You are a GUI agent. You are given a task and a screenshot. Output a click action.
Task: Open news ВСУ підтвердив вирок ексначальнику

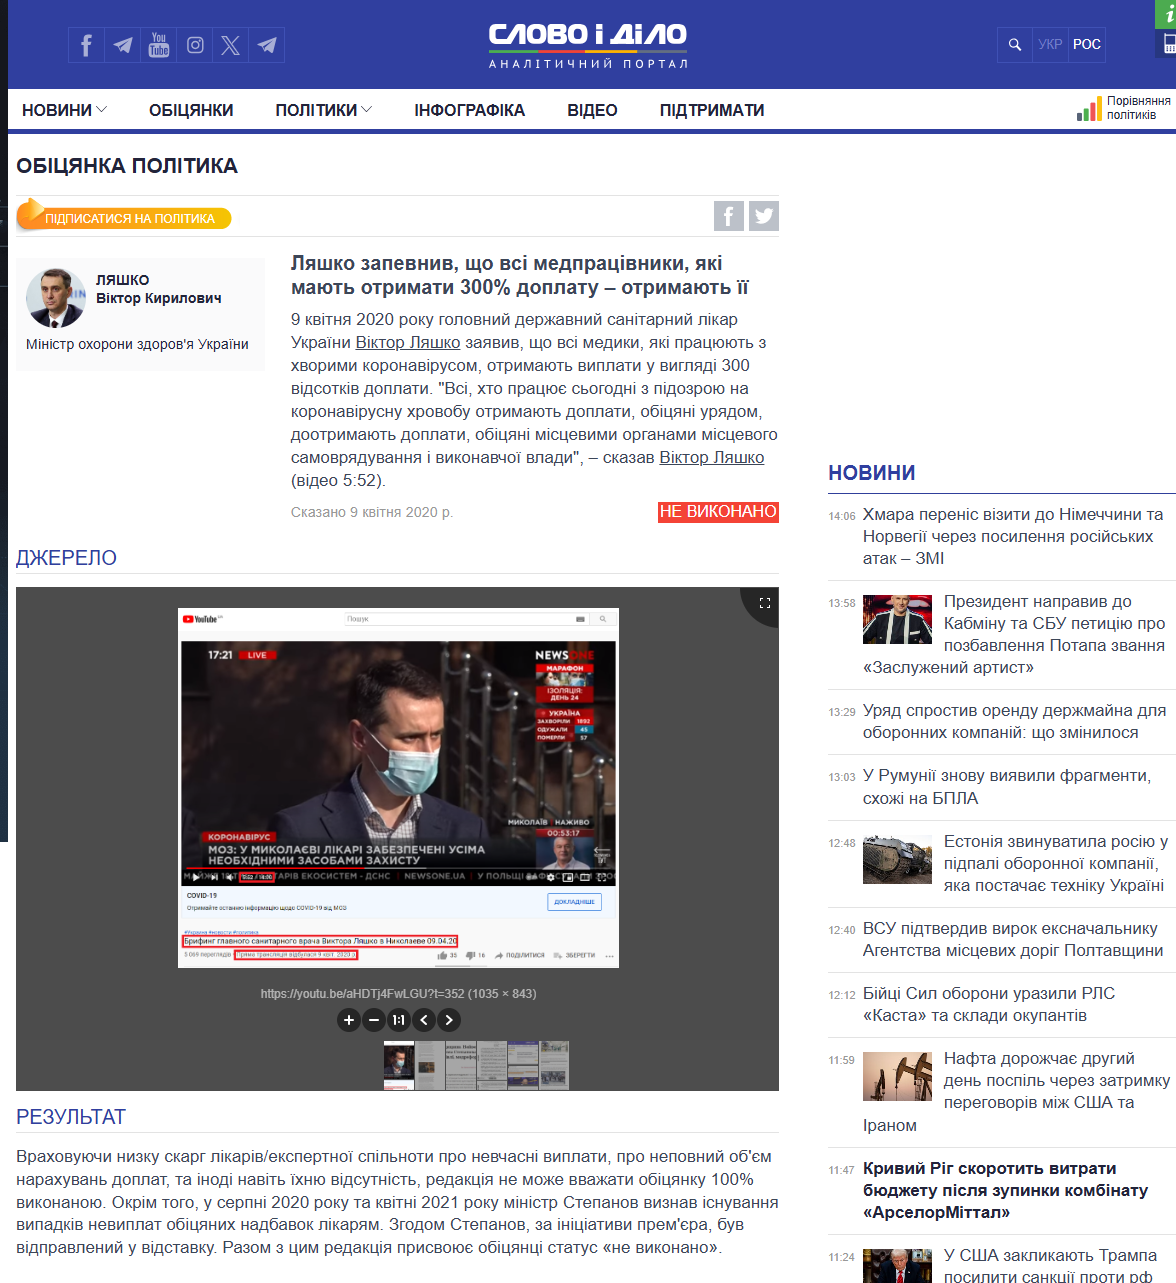click(x=1013, y=939)
